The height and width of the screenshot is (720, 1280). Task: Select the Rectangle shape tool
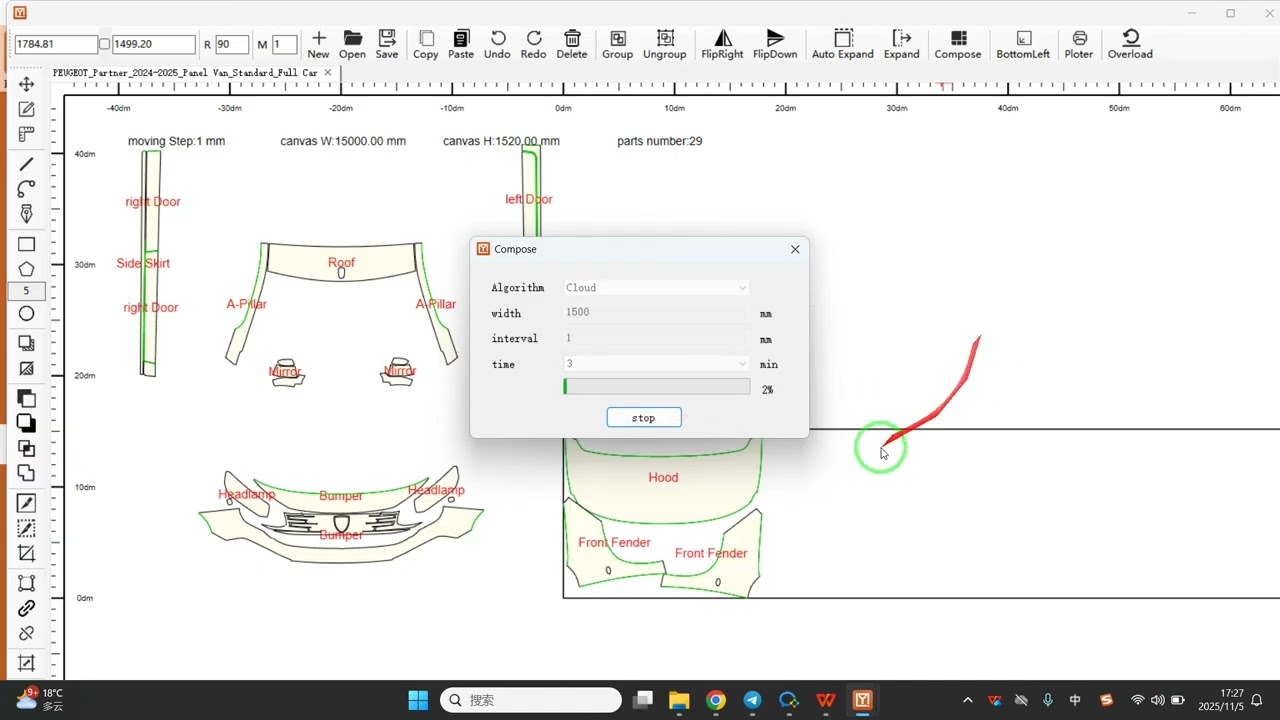pyautogui.click(x=26, y=244)
